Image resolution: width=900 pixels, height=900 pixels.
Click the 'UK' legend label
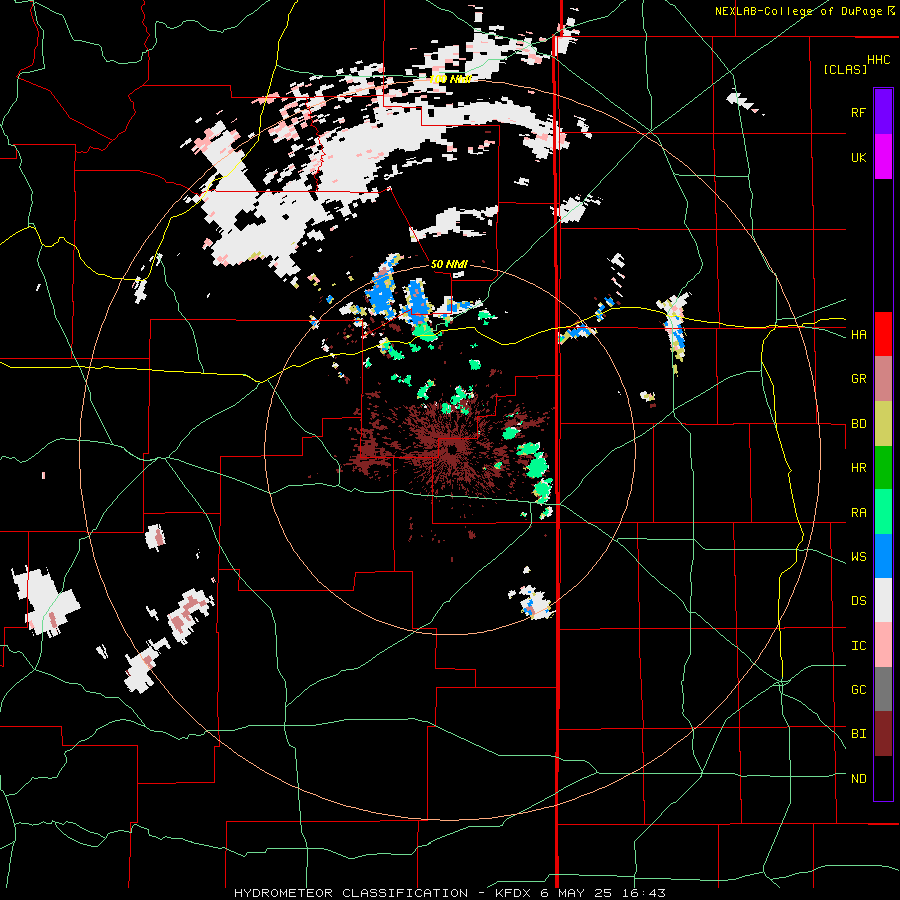coord(858,158)
